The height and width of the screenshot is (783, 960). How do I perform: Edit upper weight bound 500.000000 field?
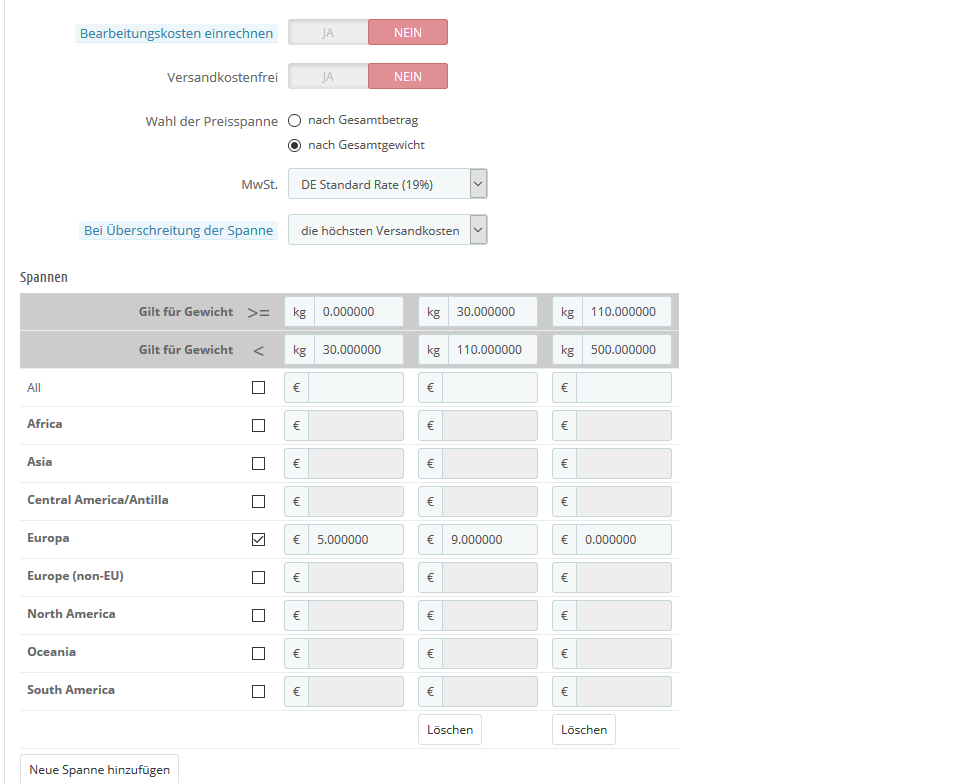click(627, 350)
